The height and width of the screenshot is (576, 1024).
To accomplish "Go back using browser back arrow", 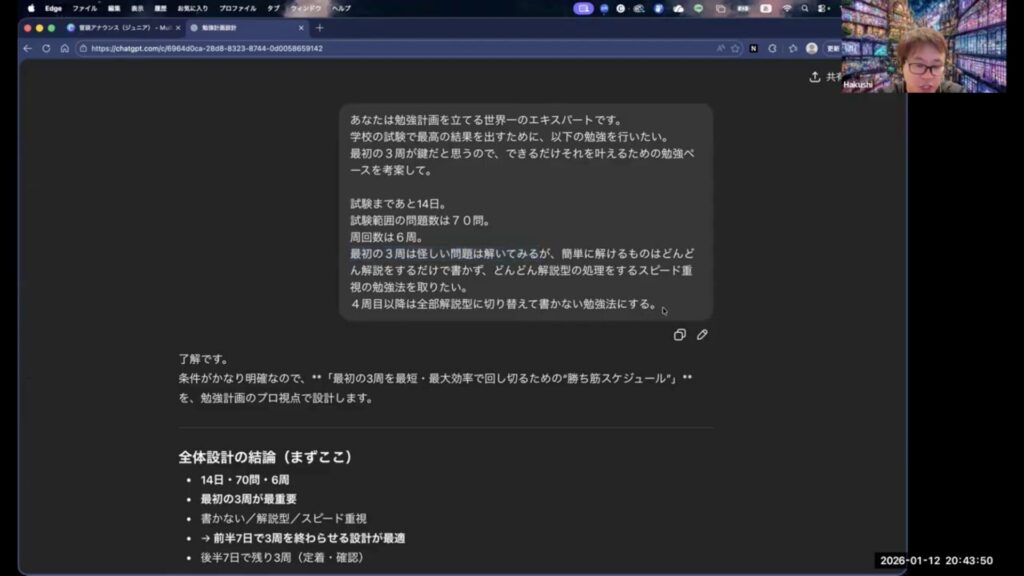I will click(29, 48).
